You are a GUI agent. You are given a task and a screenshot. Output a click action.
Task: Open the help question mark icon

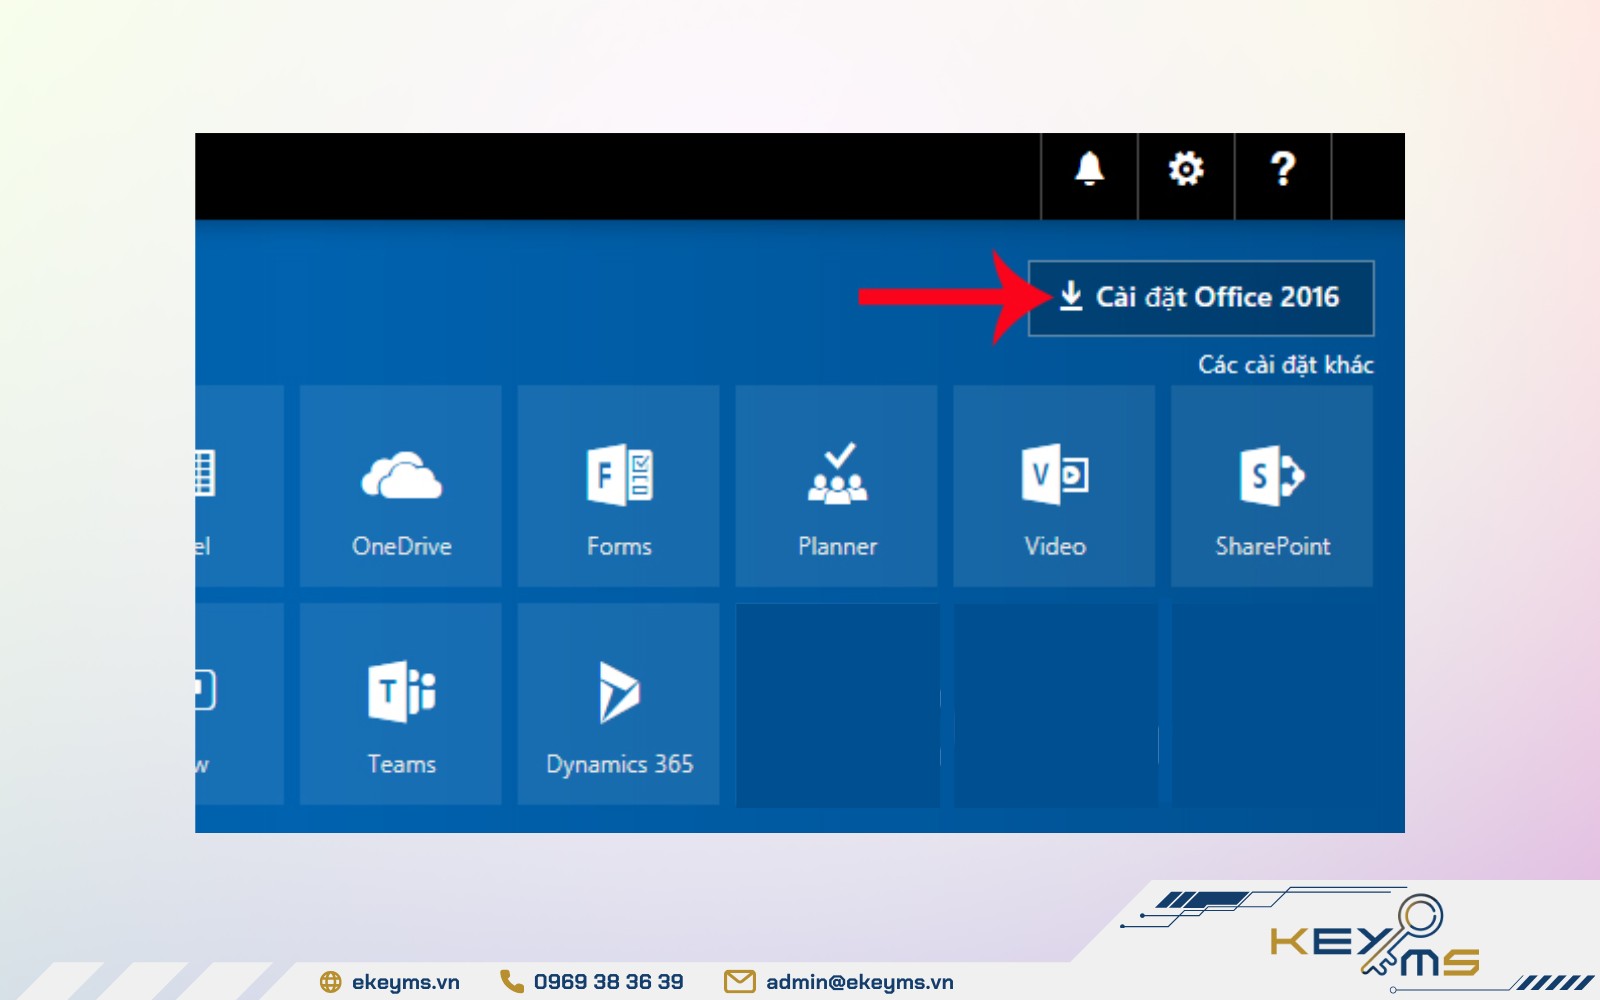click(x=1283, y=169)
